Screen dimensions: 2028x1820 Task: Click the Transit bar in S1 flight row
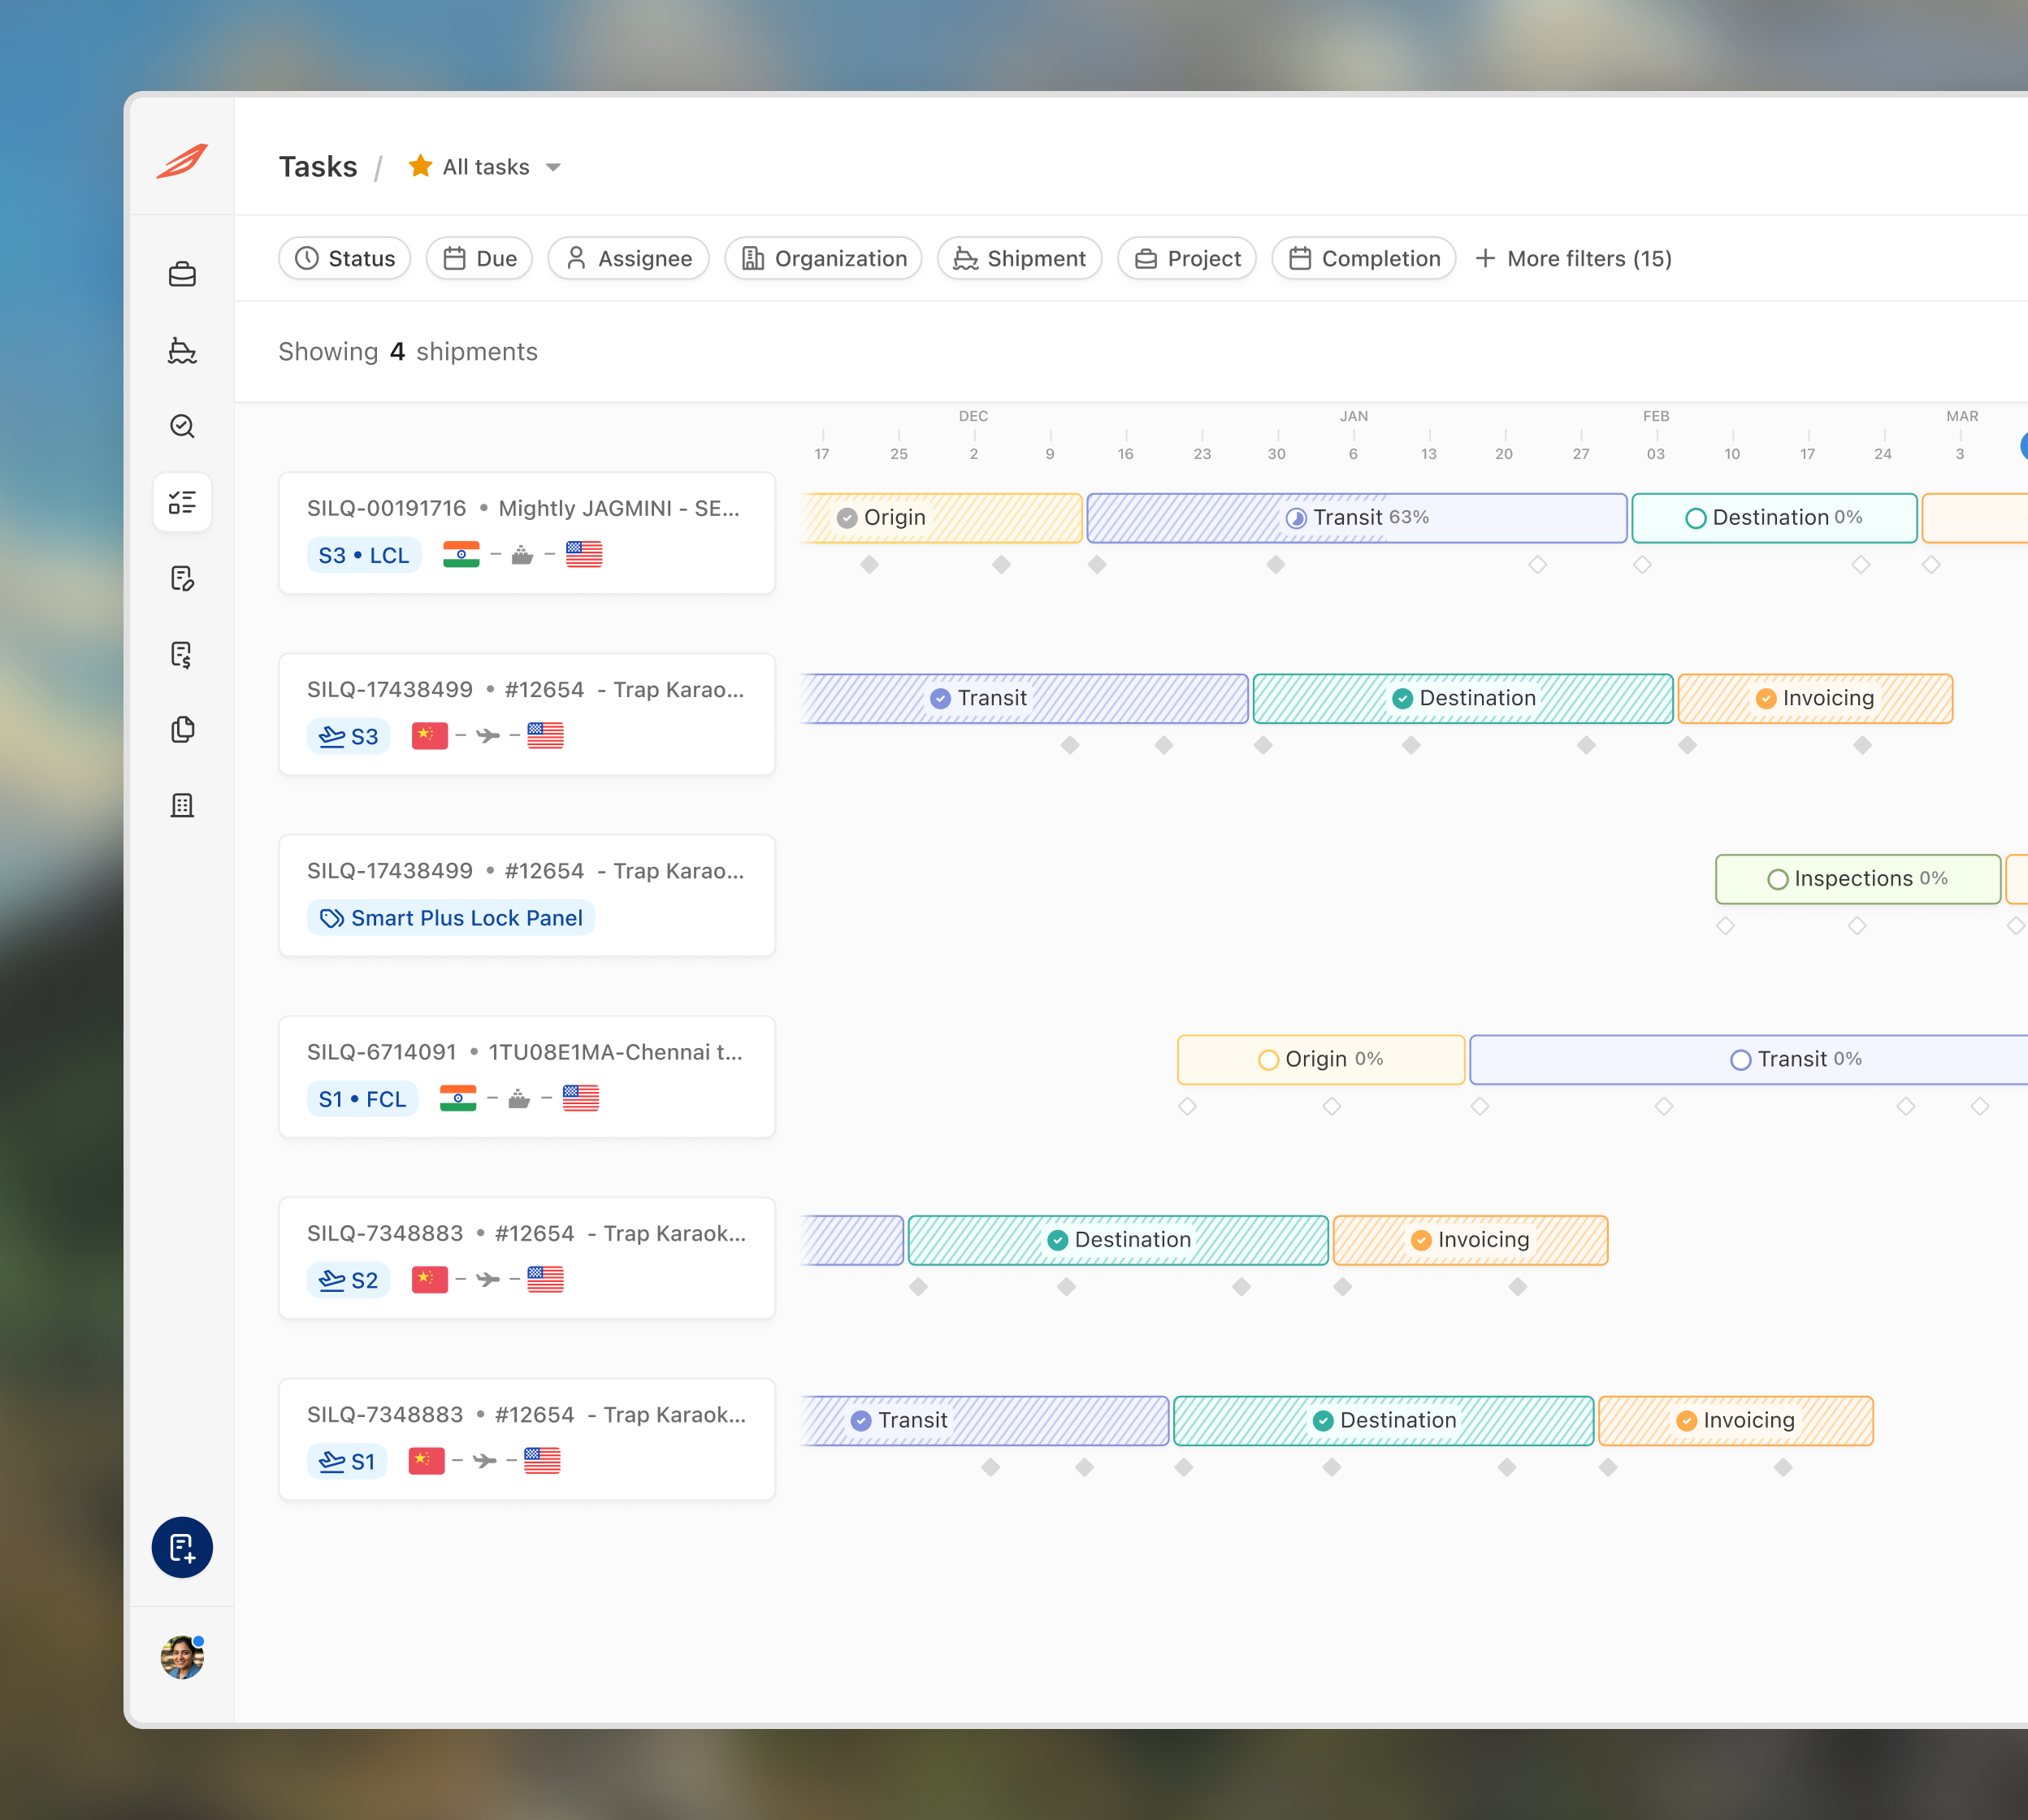[x=985, y=1421]
